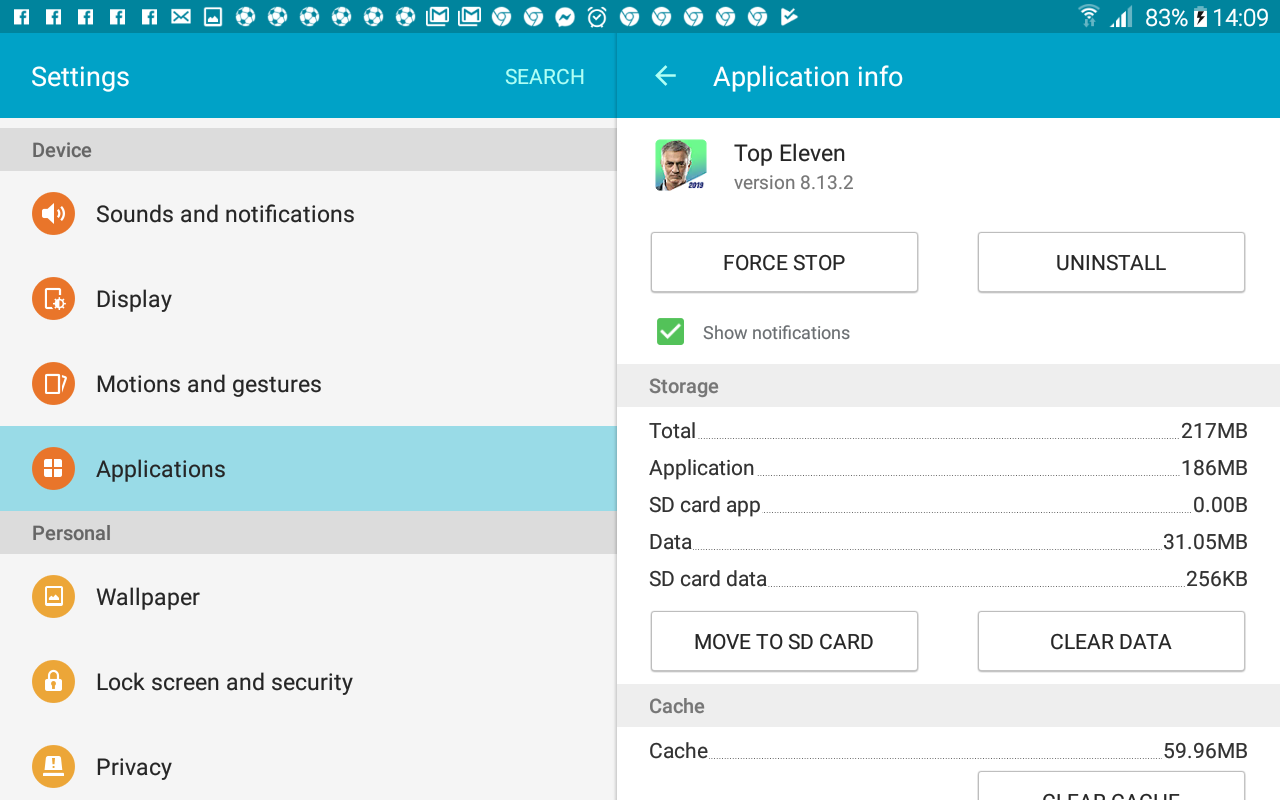Open the Privacy settings label
This screenshot has width=1280, height=800.
(x=134, y=767)
